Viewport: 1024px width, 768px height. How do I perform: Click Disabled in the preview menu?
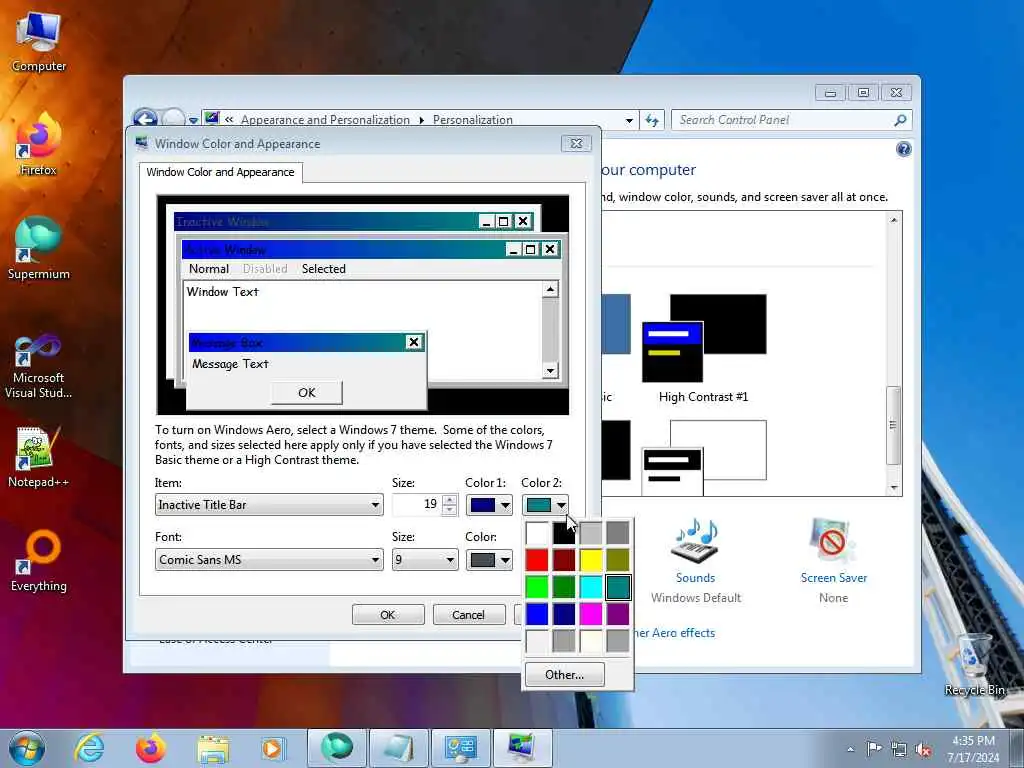[x=265, y=268]
